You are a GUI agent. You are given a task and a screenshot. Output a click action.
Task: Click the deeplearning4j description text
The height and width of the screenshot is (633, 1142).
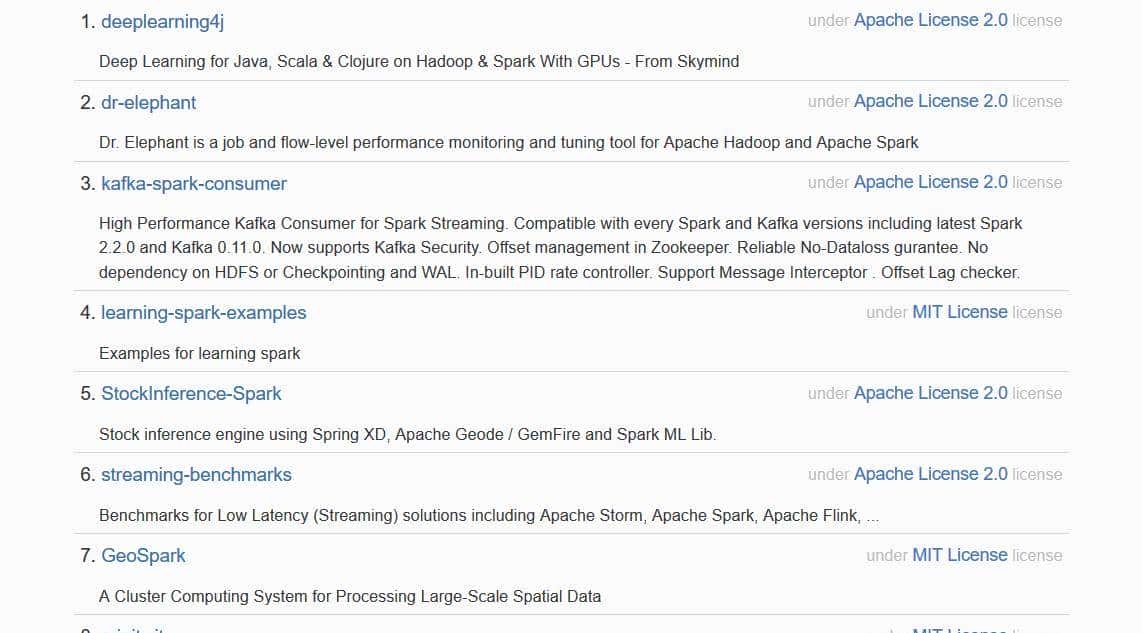tap(419, 61)
